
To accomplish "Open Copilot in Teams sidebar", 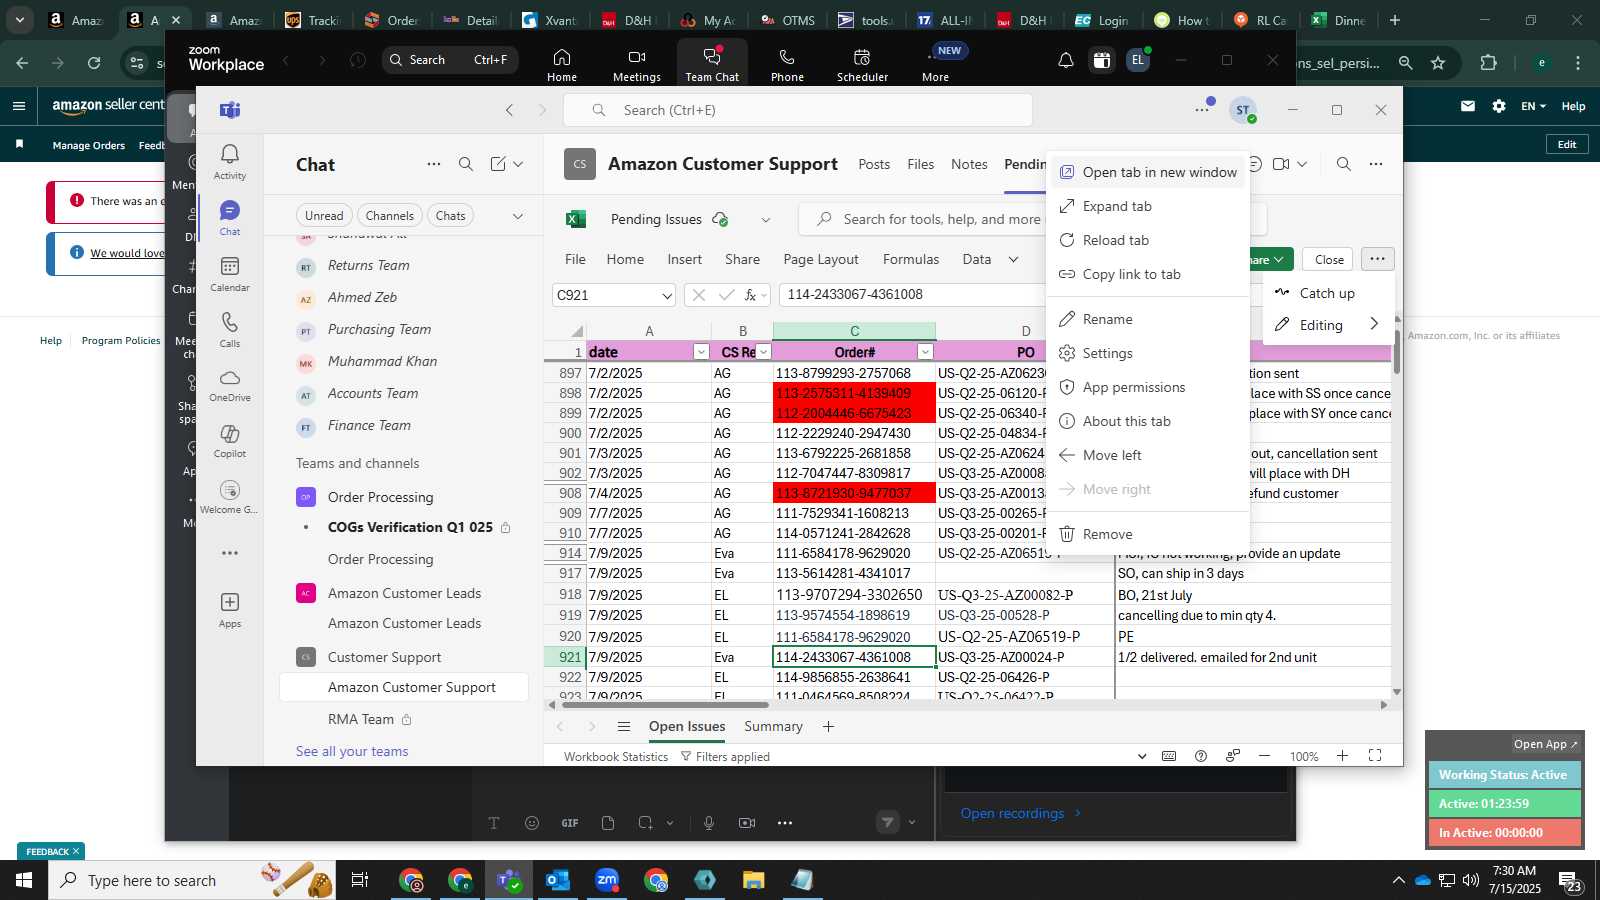I will tap(230, 441).
